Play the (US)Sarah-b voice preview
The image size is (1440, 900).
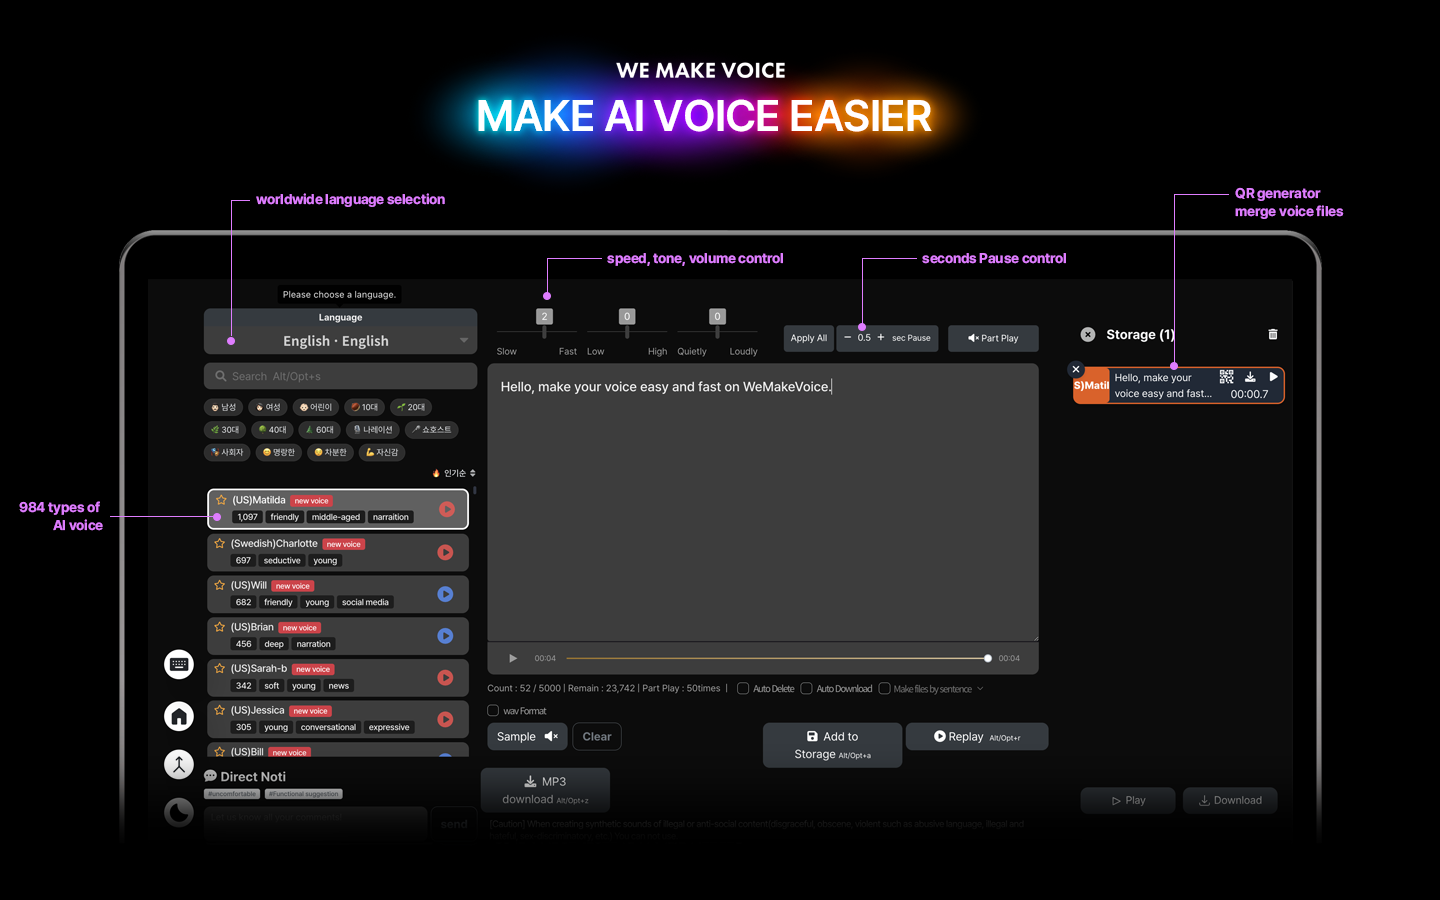tap(445, 678)
